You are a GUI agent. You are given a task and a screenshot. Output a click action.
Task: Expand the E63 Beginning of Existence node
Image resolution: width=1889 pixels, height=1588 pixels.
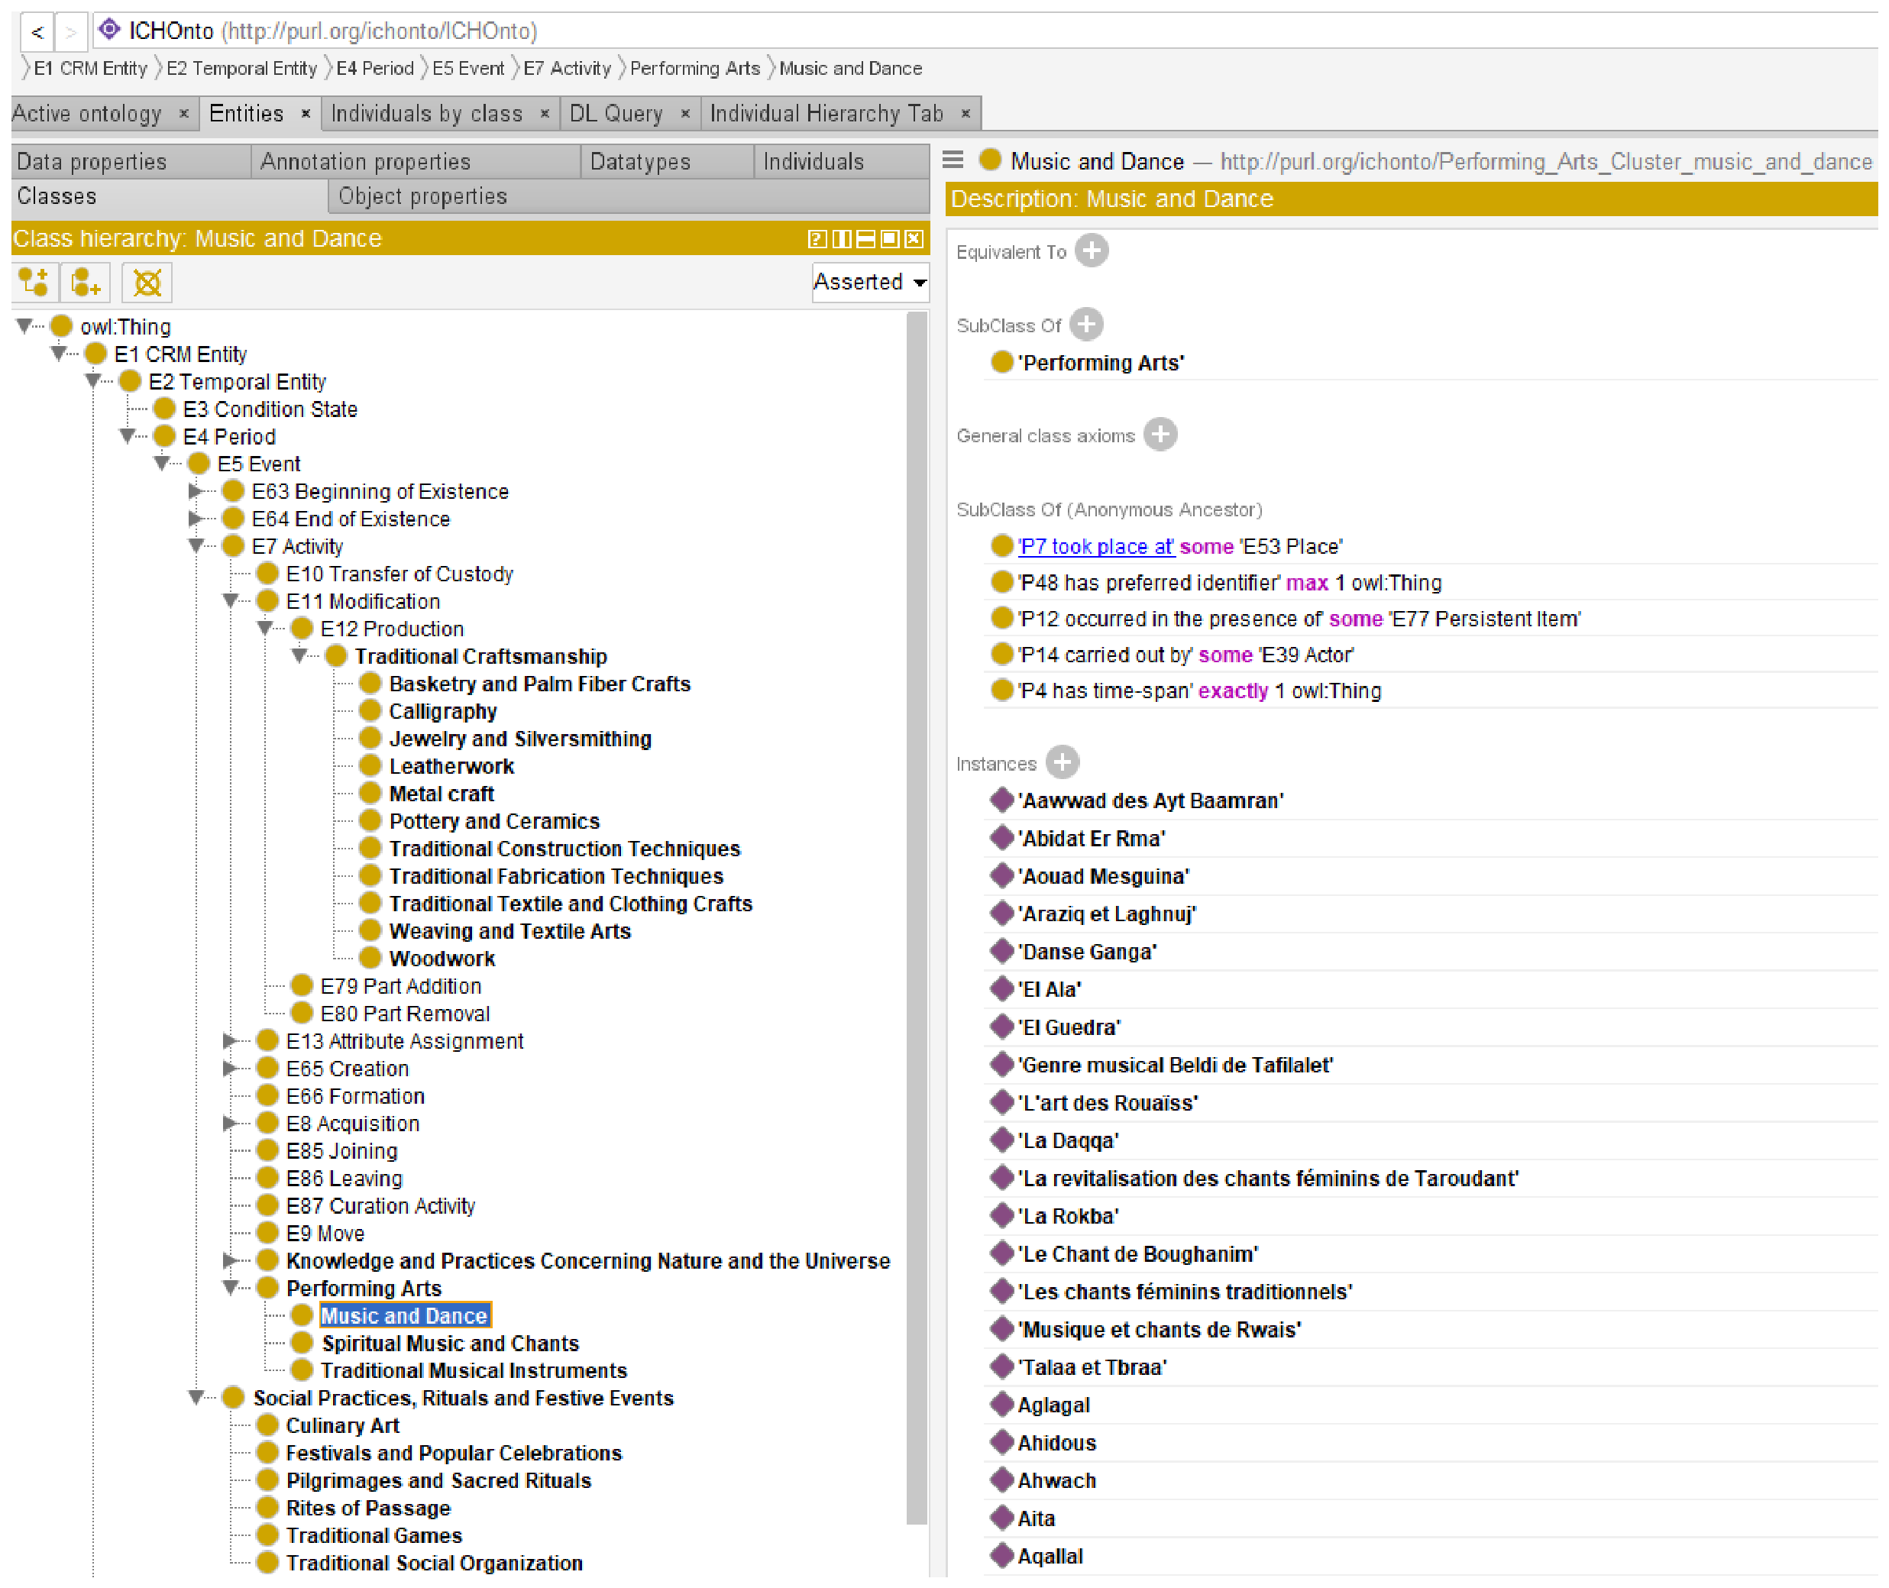point(196,491)
